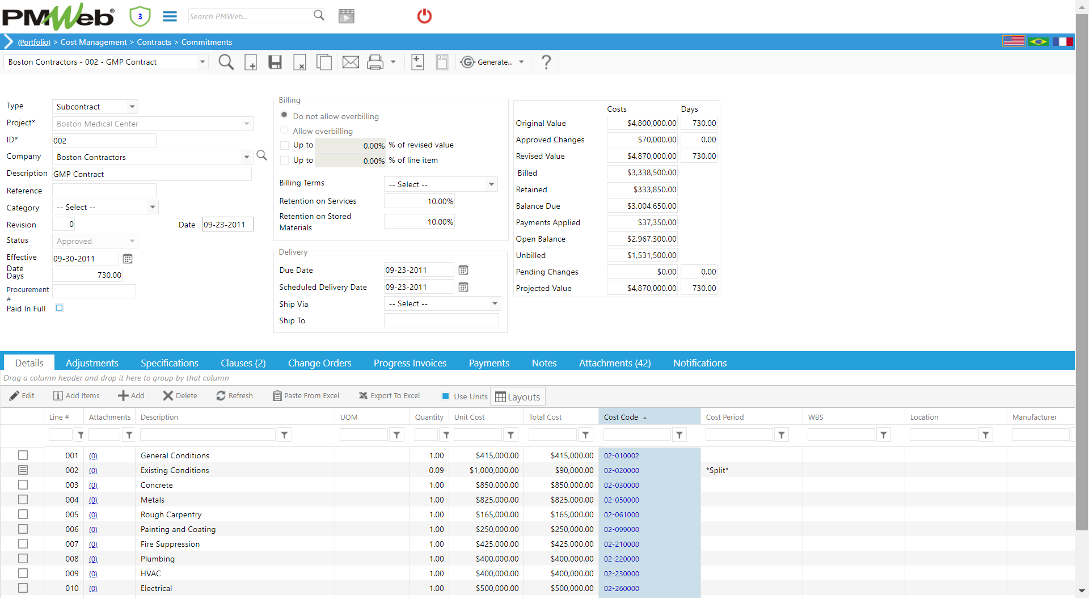Switch language with the France flag icon
The height and width of the screenshot is (600, 1089).
pyautogui.click(x=1063, y=42)
